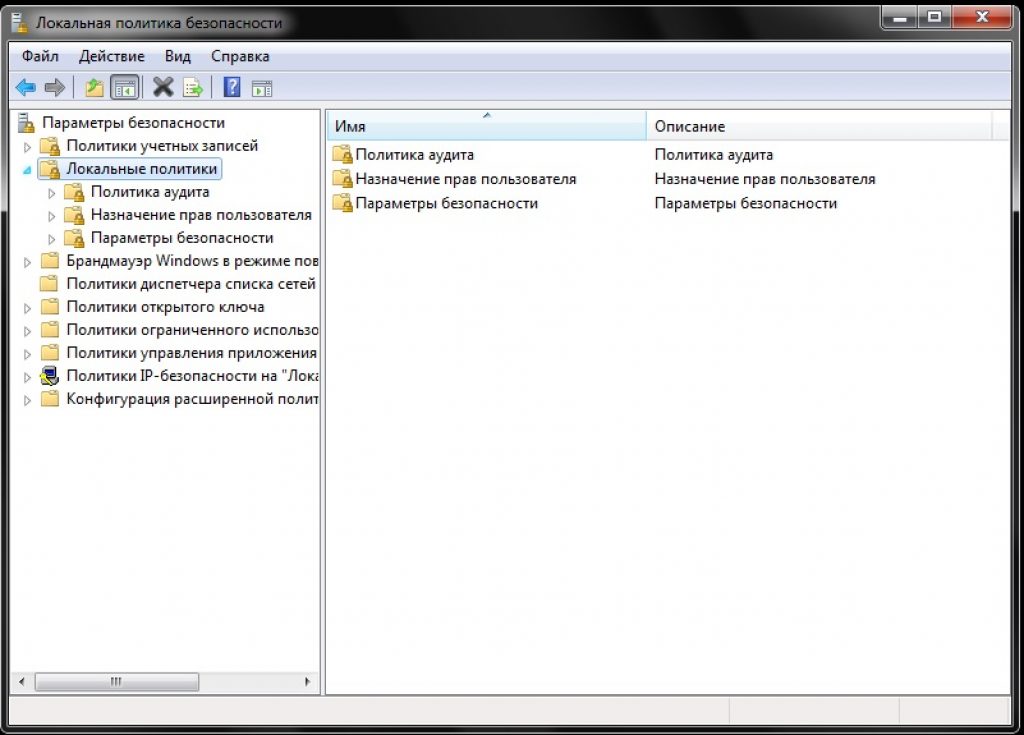Click Параметры безопасности description cell
This screenshot has height=735, width=1024.
click(746, 203)
